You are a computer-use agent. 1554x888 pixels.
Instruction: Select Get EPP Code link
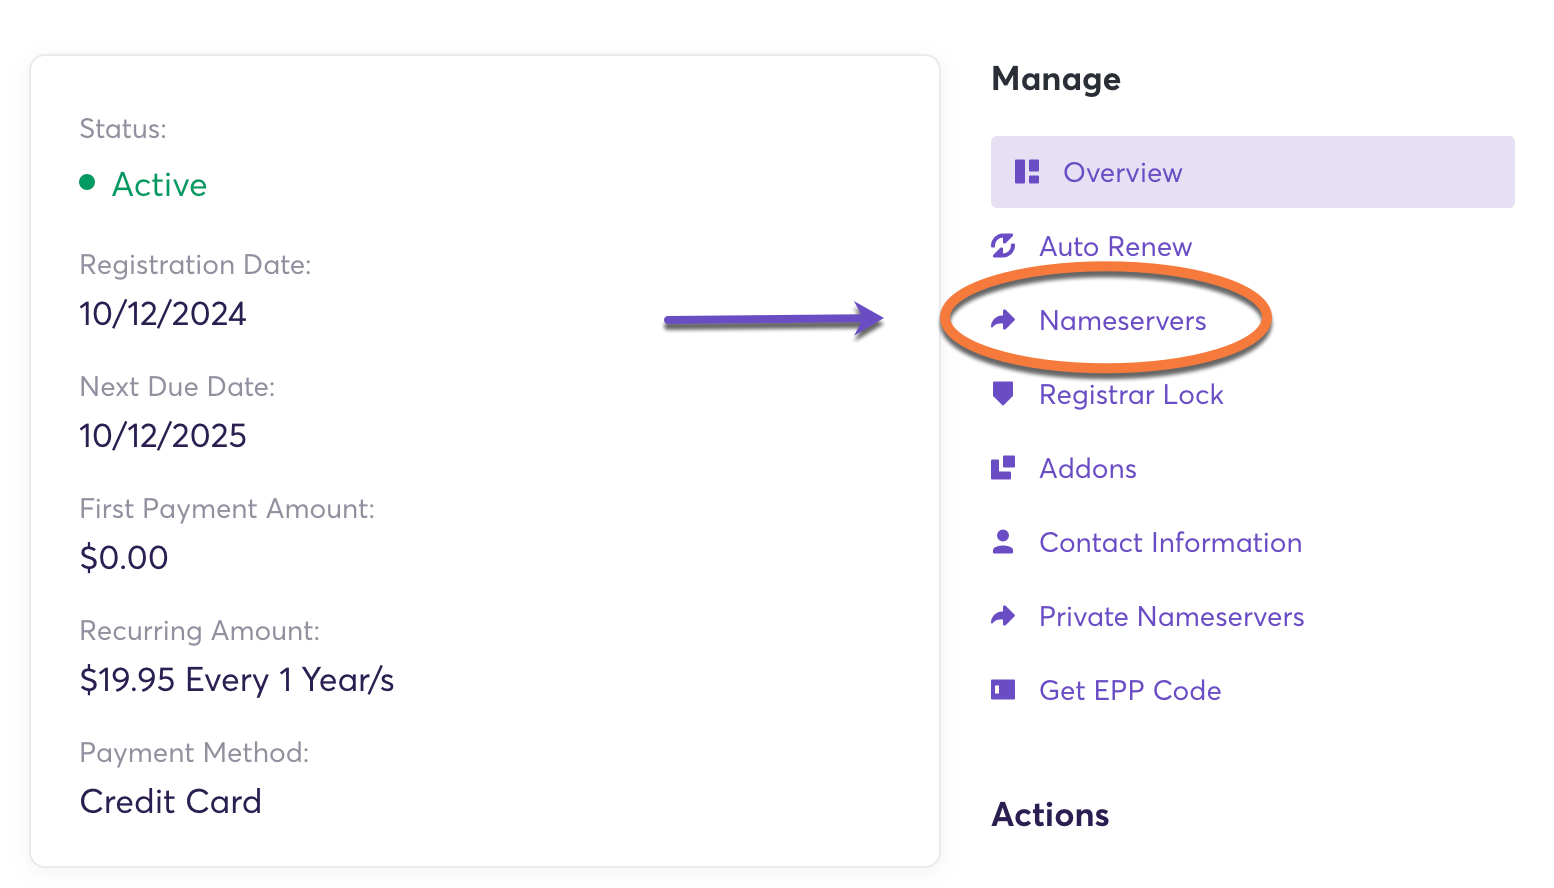coord(1130,691)
